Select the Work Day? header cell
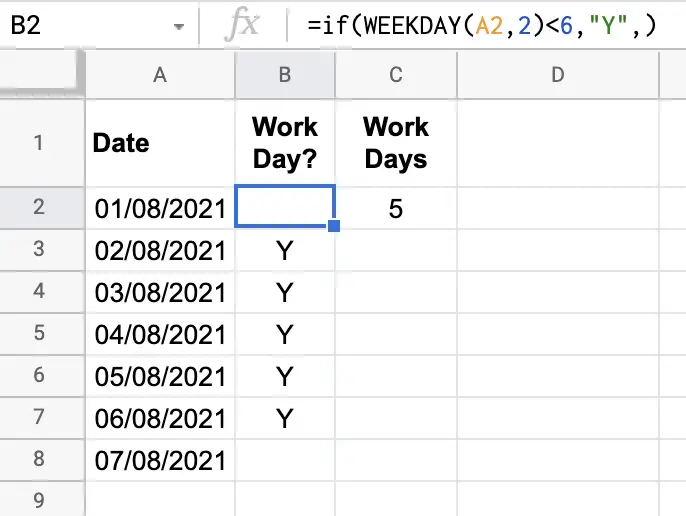The image size is (686, 516). pyautogui.click(x=285, y=143)
